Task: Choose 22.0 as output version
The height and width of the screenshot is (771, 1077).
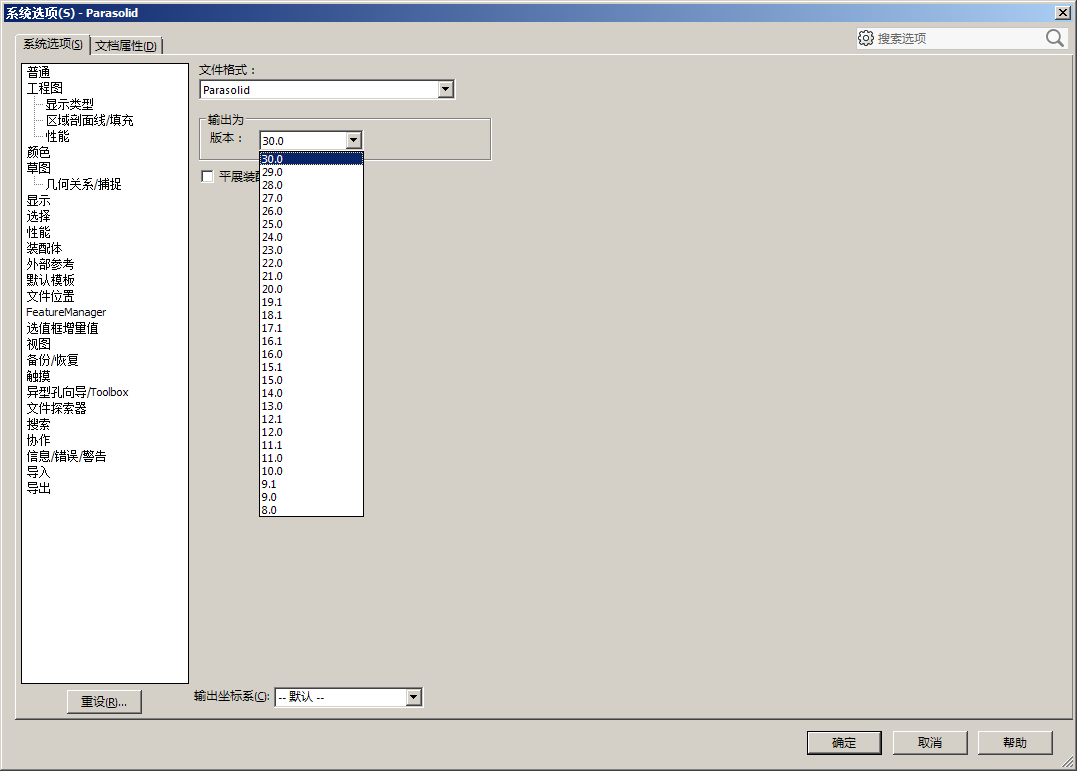Action: coord(311,263)
